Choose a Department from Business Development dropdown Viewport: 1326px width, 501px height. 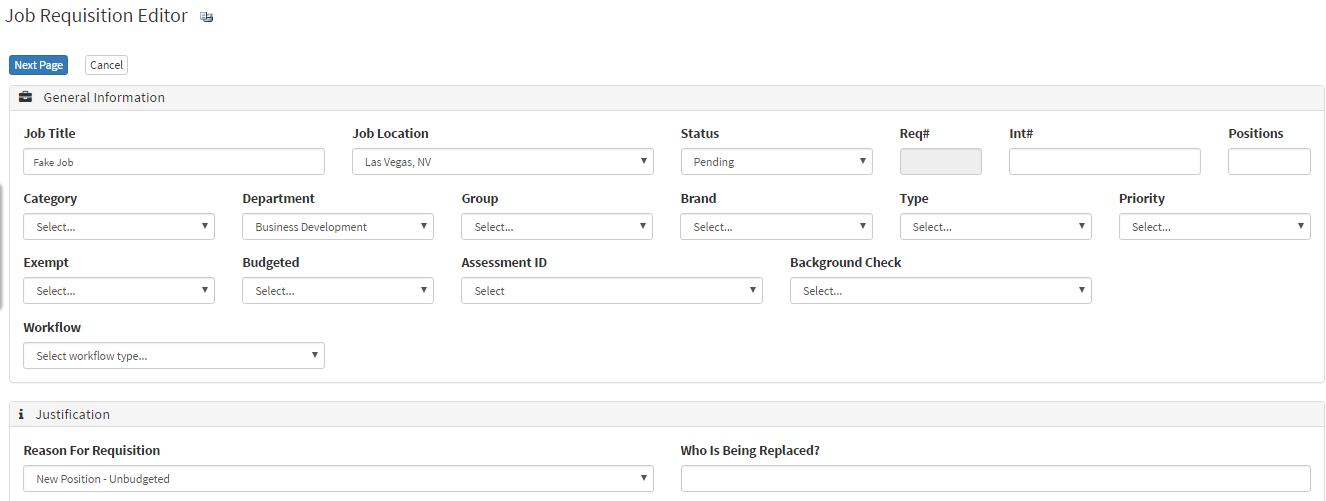[x=338, y=227]
